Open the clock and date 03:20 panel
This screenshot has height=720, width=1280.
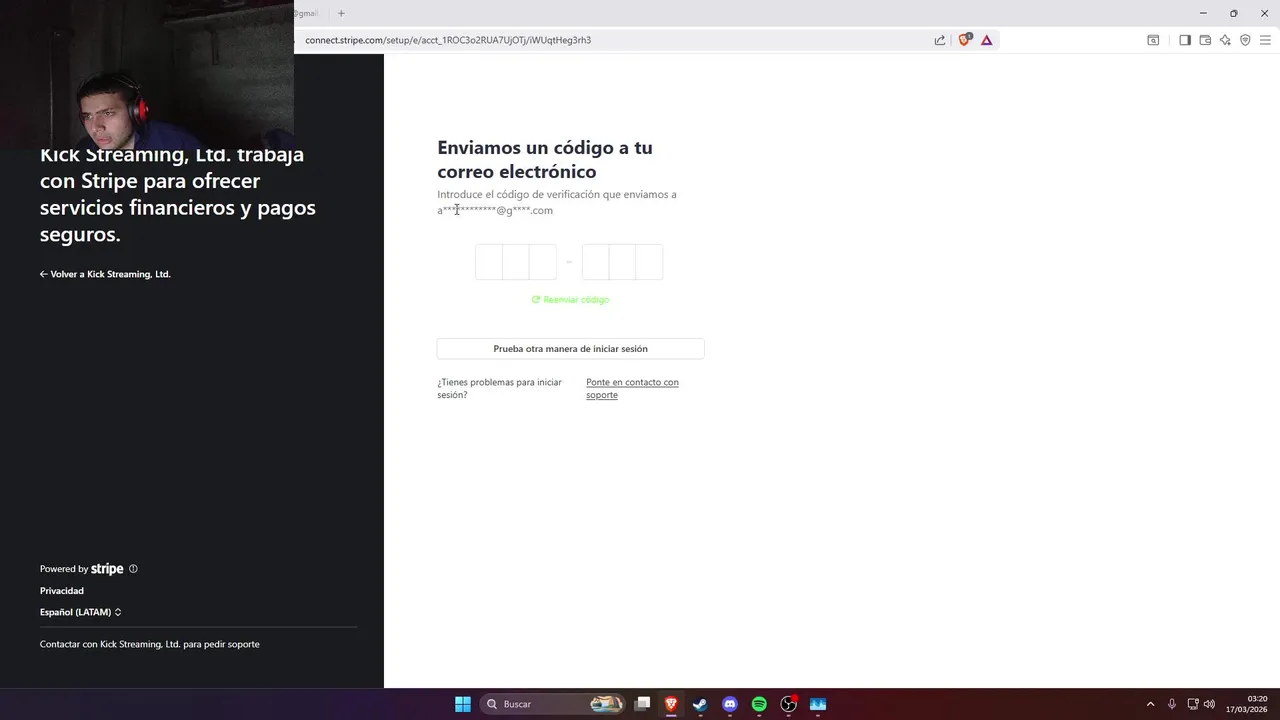(1248, 704)
